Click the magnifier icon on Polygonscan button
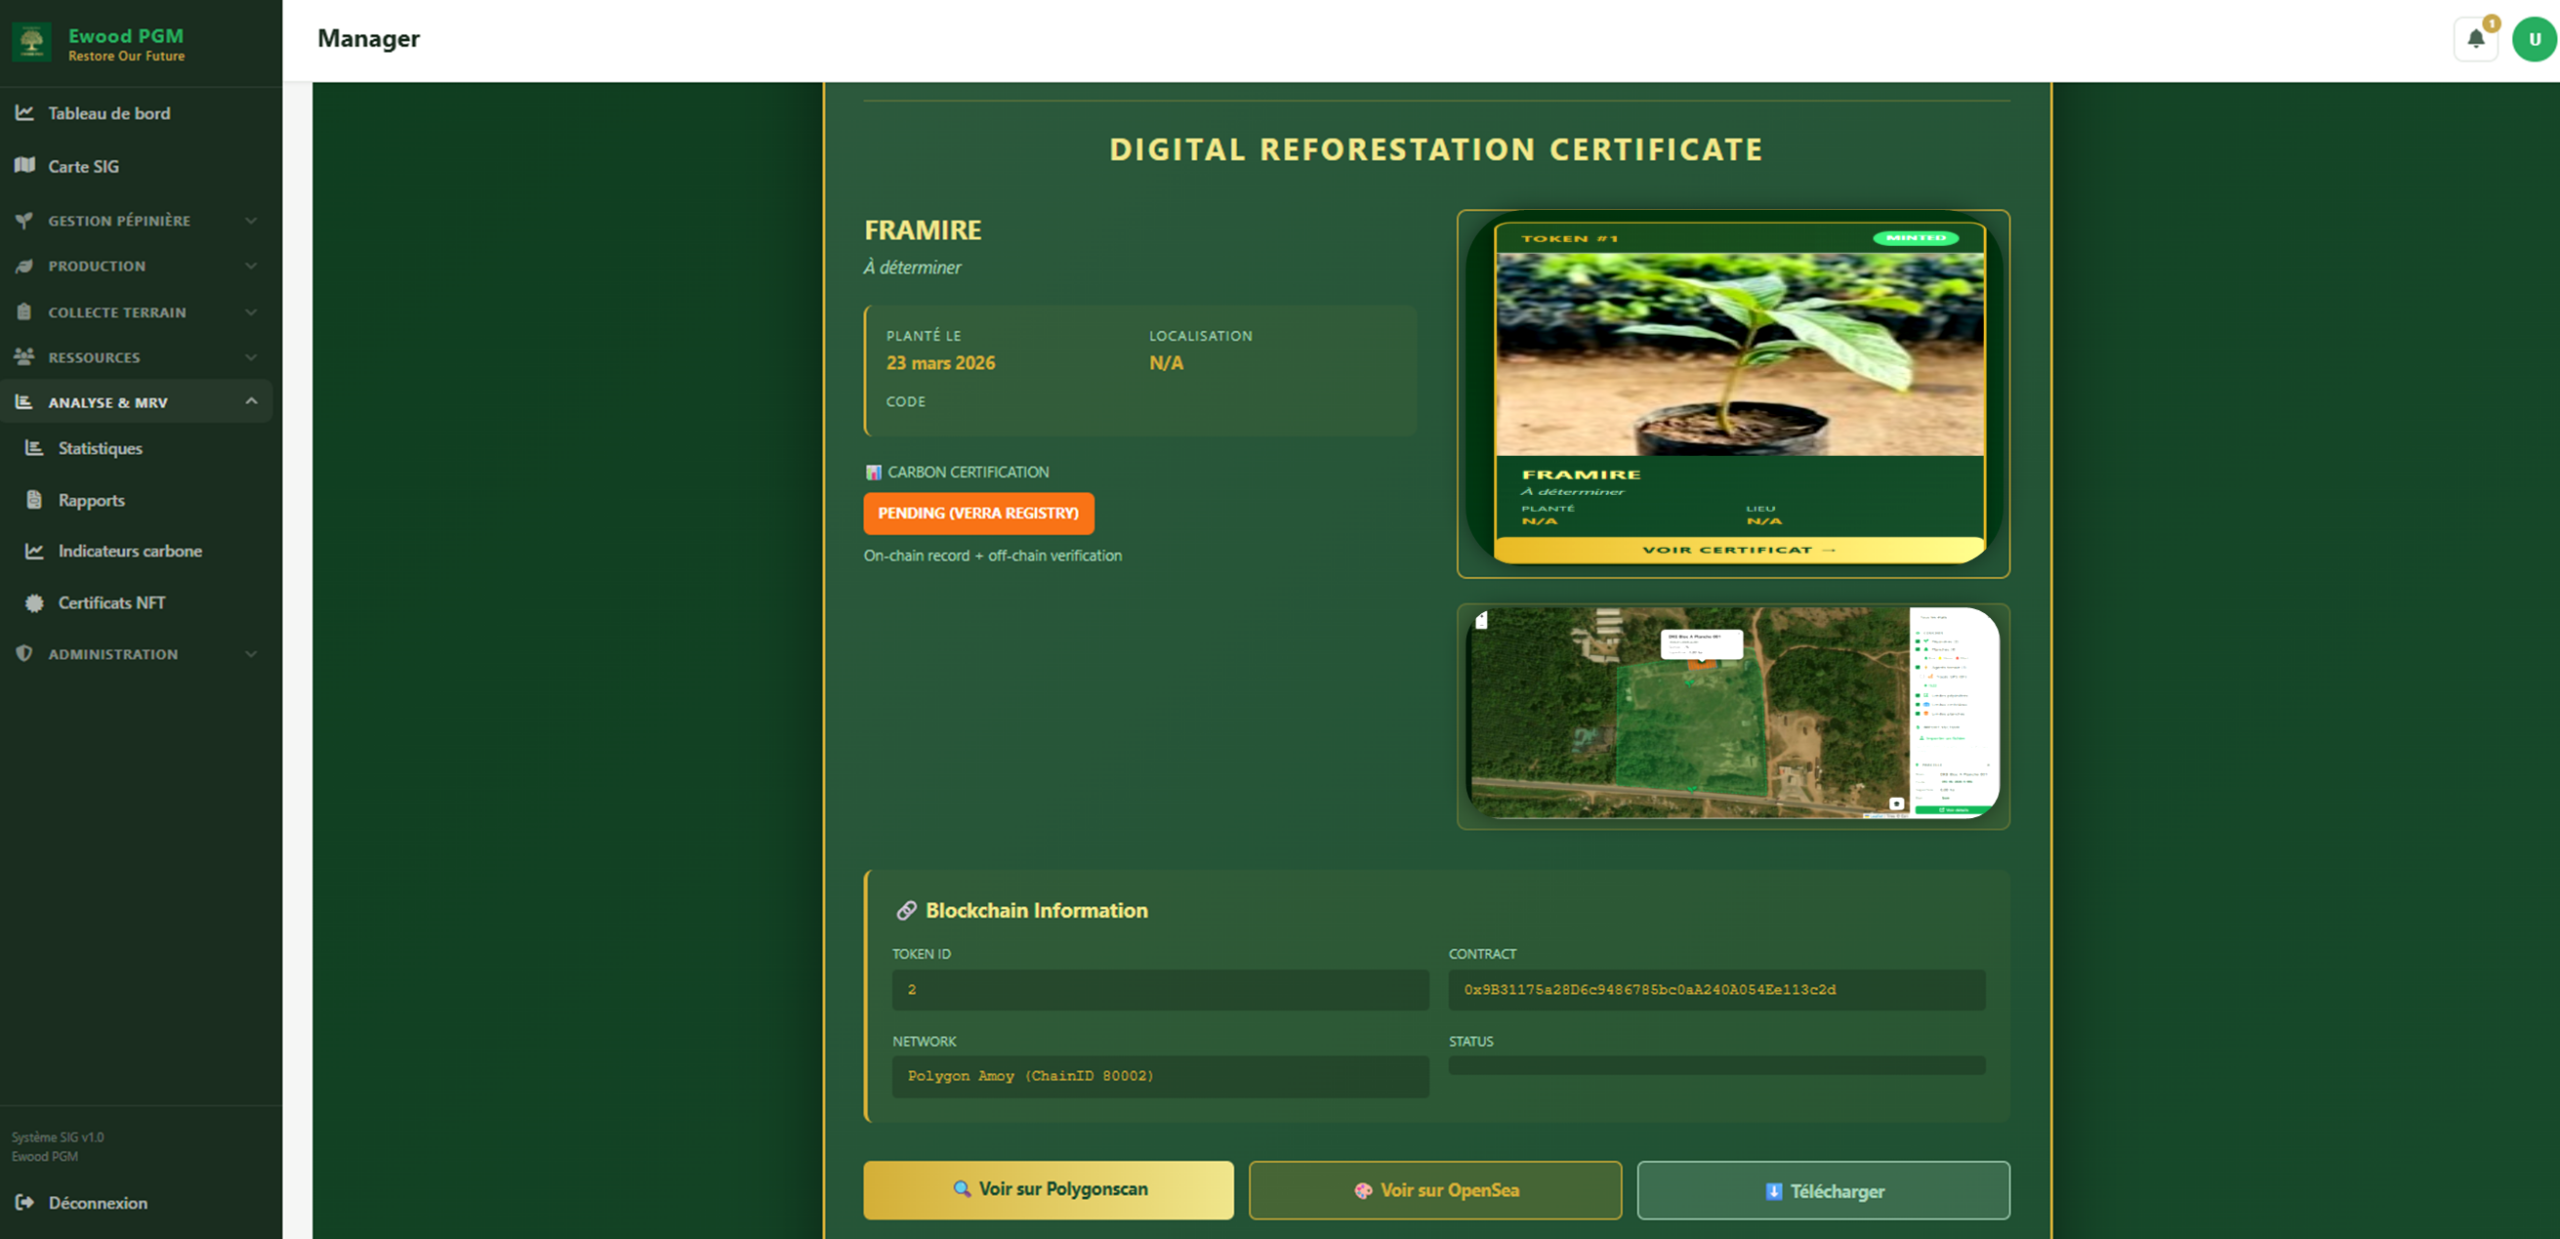2560x1239 pixels. click(x=962, y=1189)
